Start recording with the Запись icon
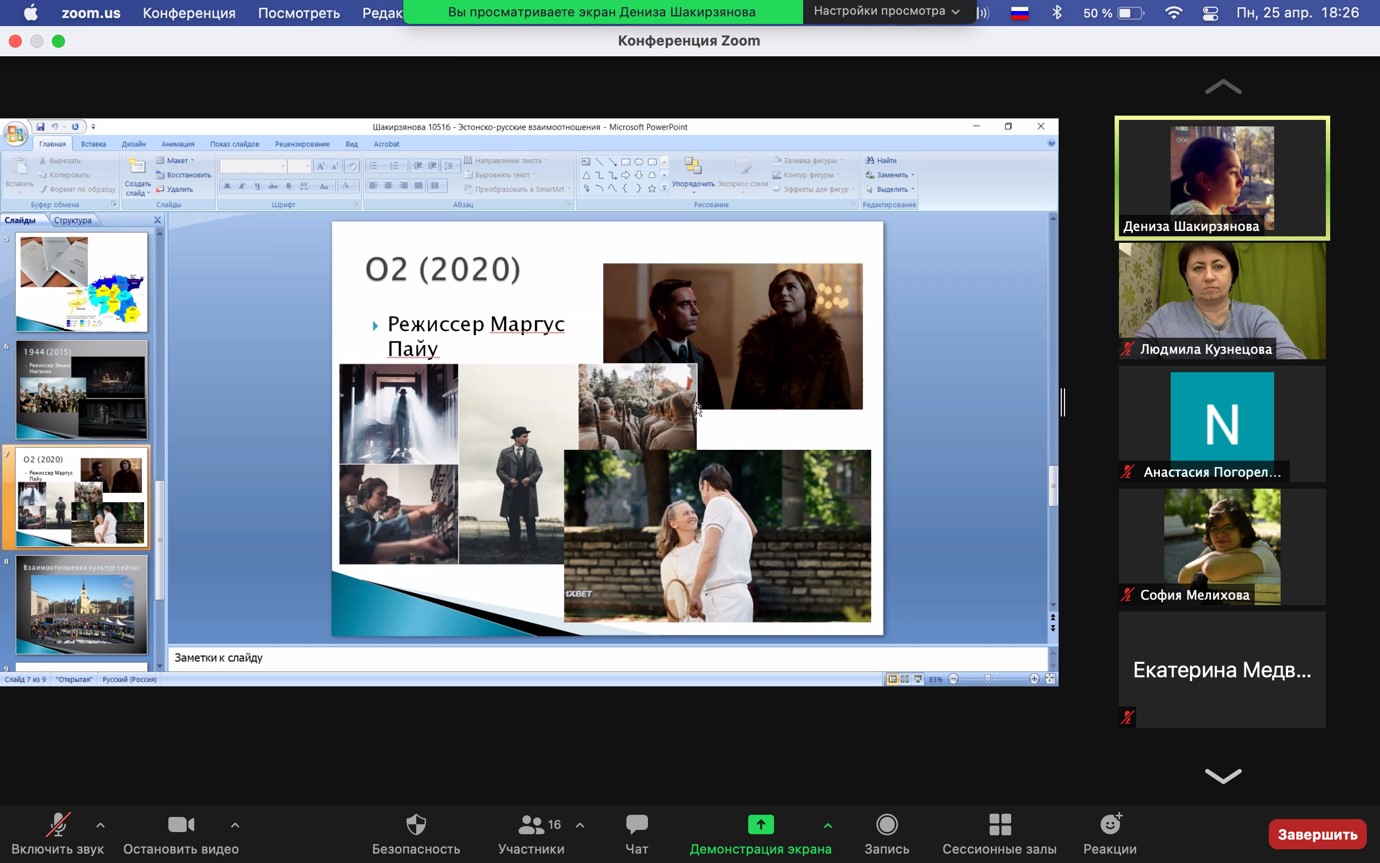The image size is (1380, 863). pyautogui.click(x=886, y=825)
